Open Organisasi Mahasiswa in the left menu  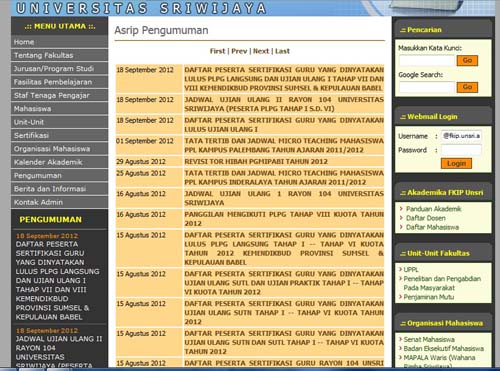(x=59, y=149)
